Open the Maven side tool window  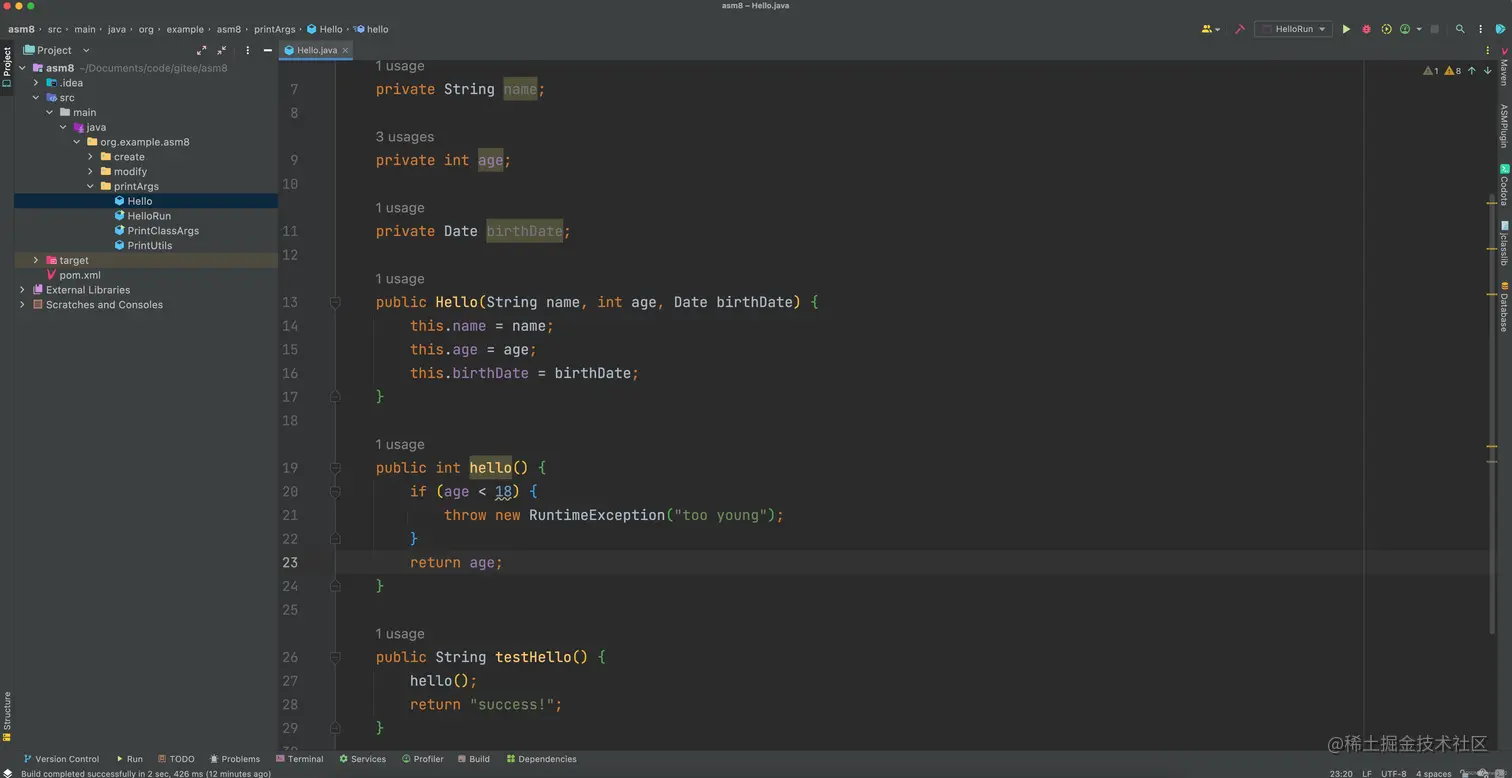[1503, 66]
